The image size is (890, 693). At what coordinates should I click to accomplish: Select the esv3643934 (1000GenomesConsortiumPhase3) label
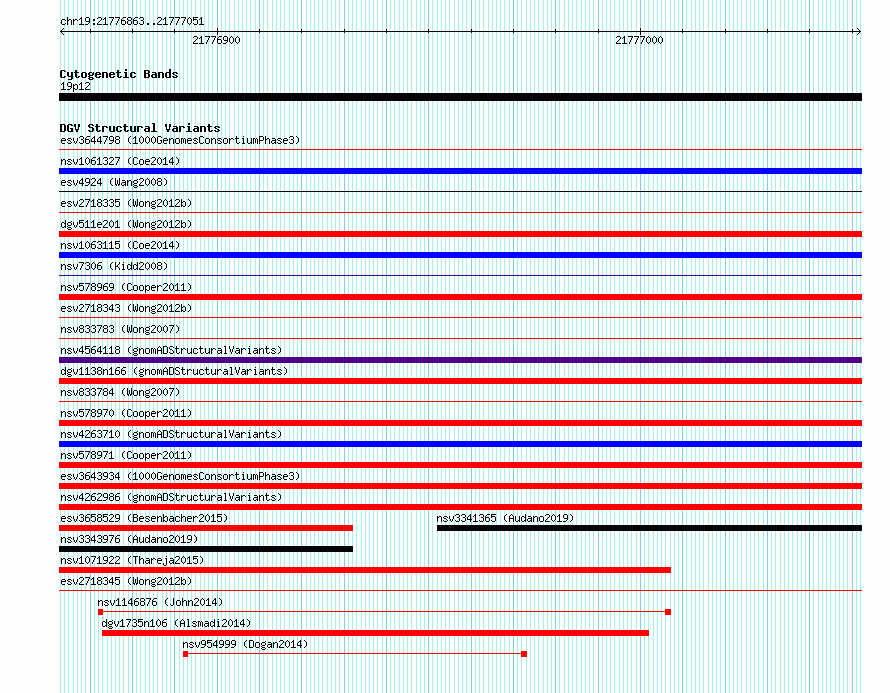pyautogui.click(x=180, y=476)
